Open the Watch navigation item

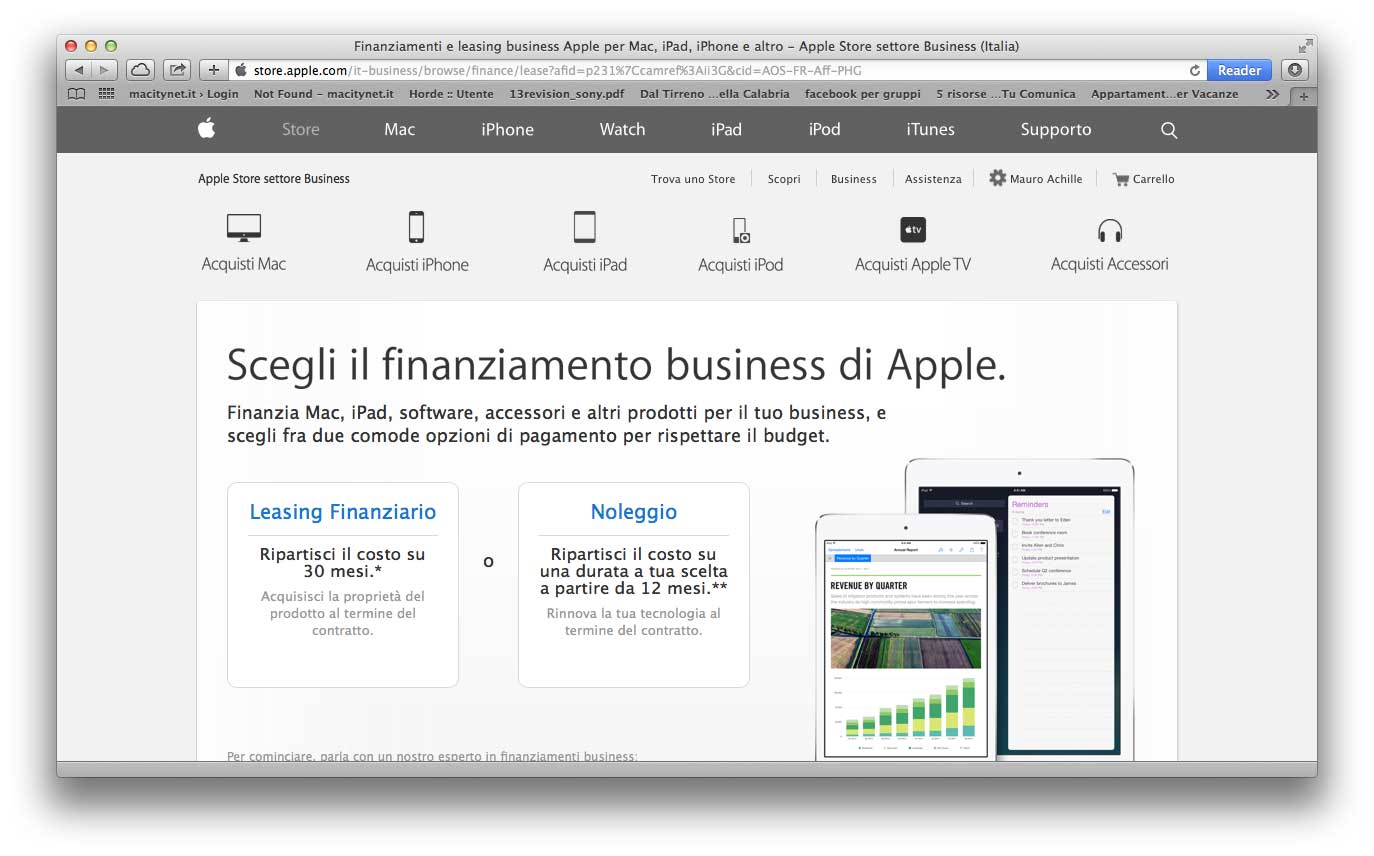point(622,129)
